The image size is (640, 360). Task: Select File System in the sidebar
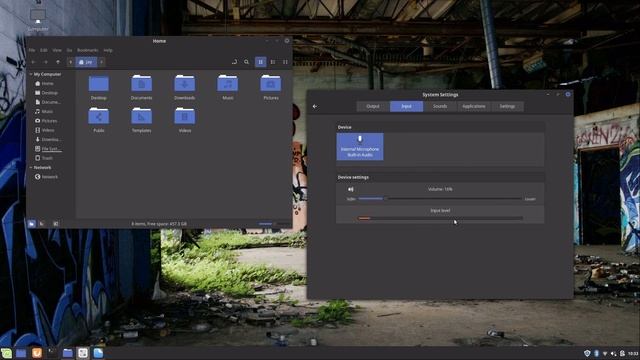click(x=48, y=149)
